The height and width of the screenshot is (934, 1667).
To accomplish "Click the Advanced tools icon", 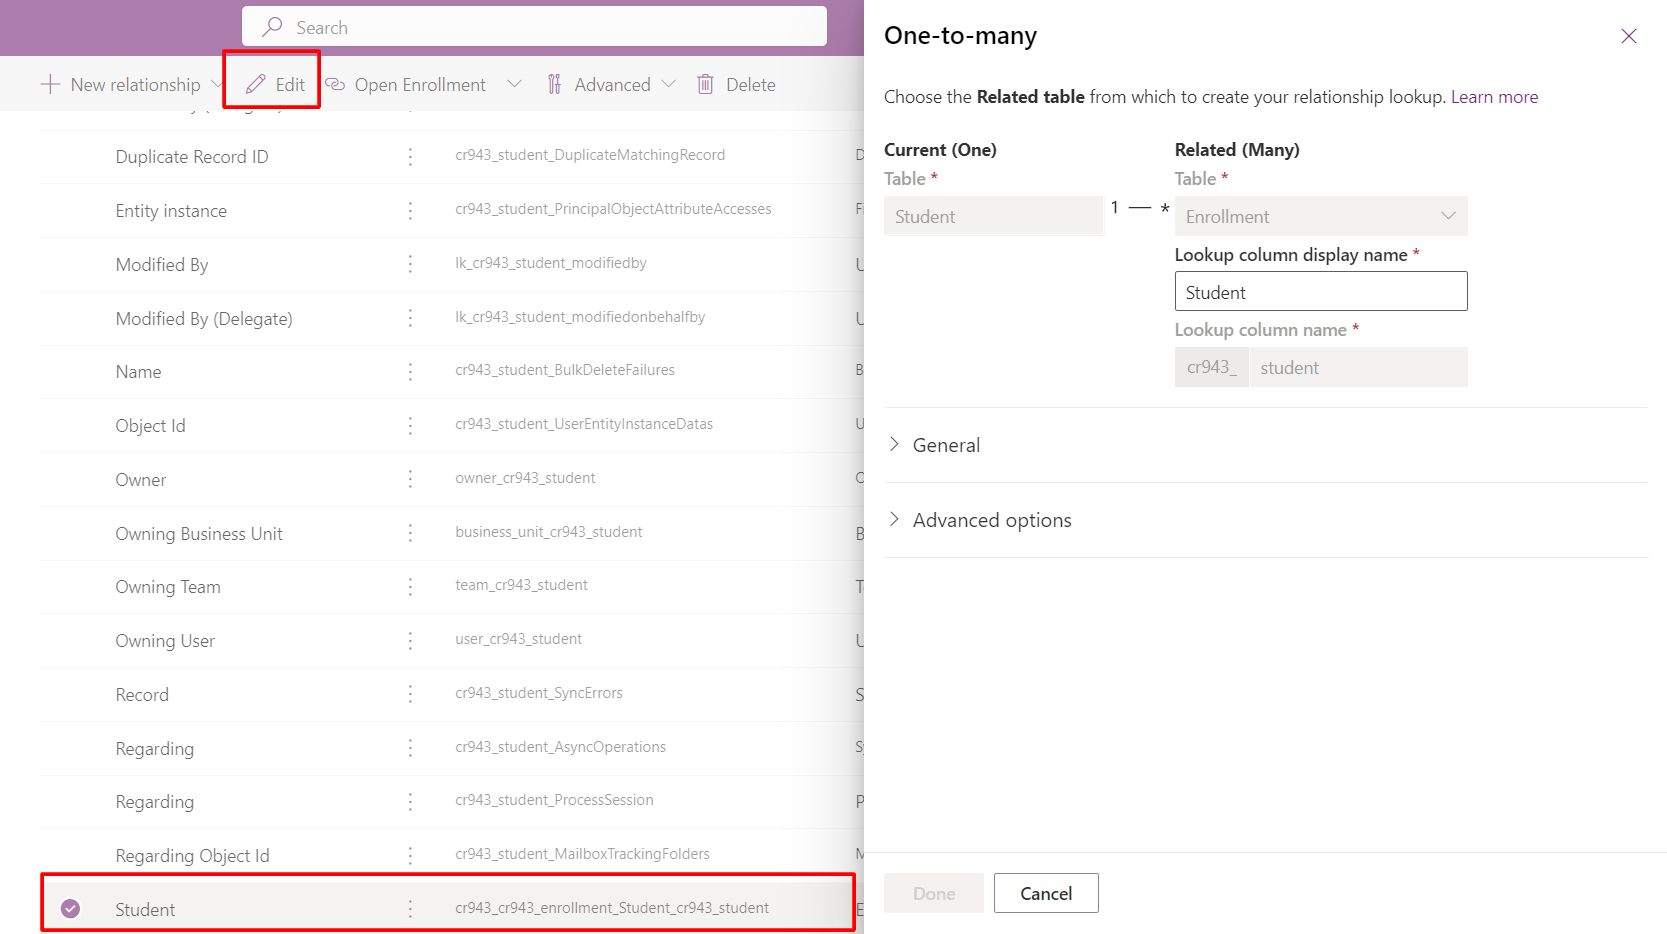I will tap(554, 85).
